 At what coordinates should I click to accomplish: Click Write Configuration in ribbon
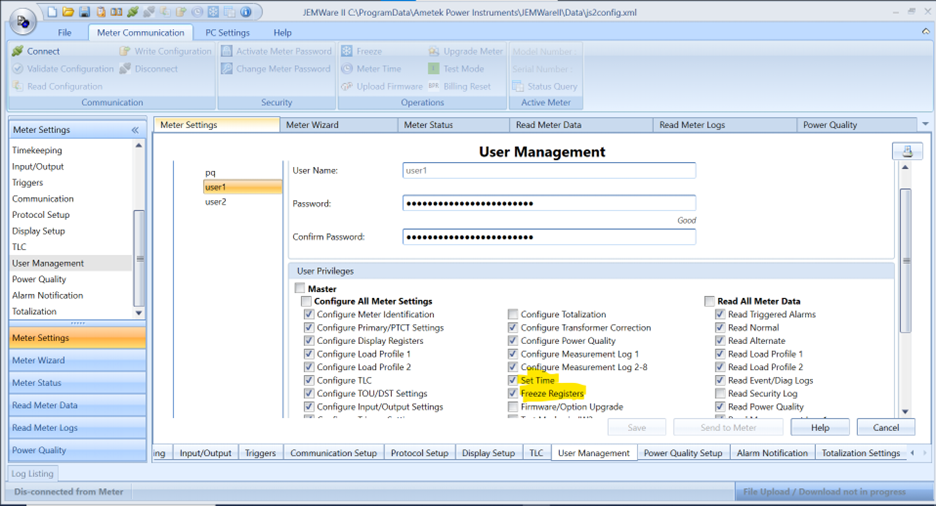[165, 51]
